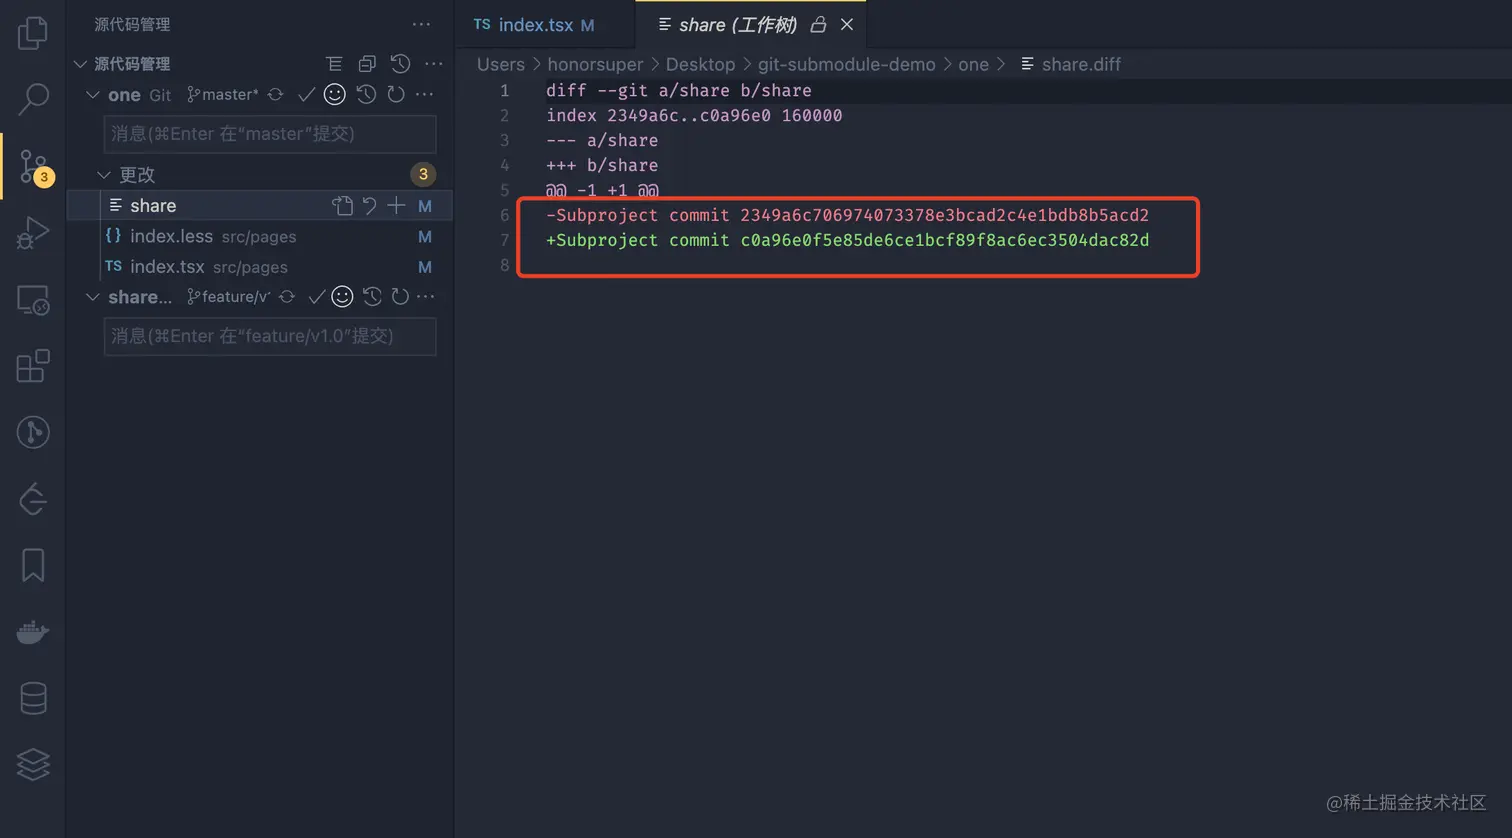The width and height of the screenshot is (1512, 838).
Task: View history for the one repository
Action: [366, 95]
